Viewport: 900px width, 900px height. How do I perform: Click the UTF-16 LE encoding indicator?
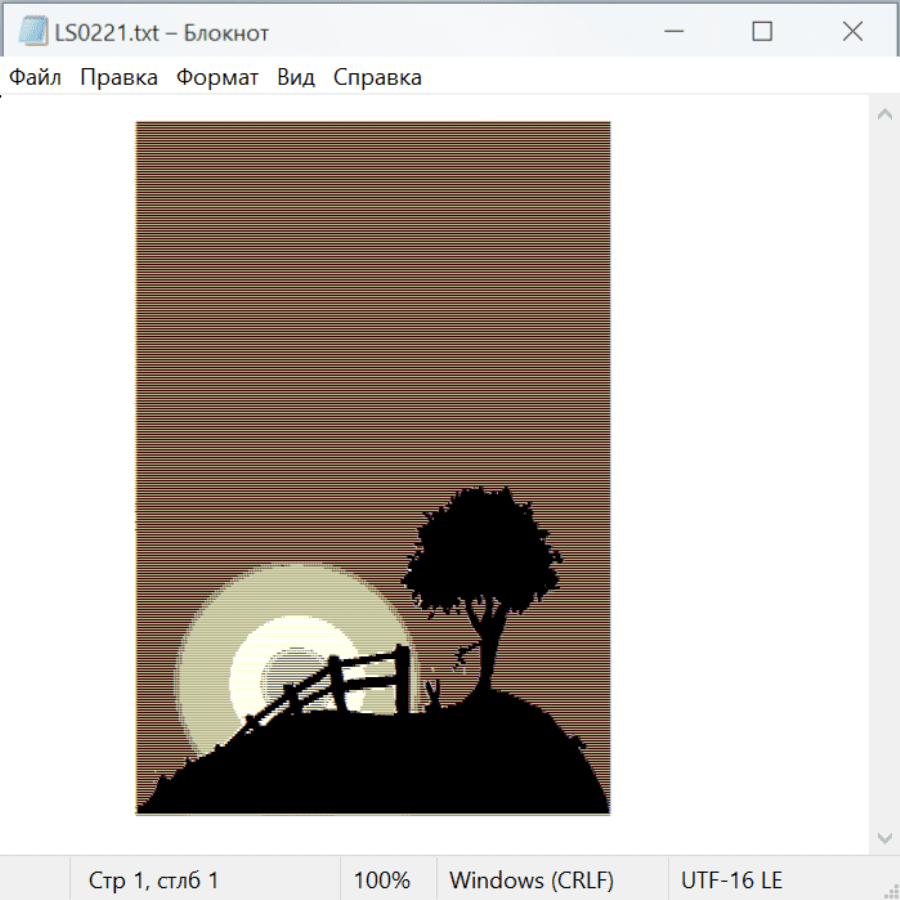731,880
